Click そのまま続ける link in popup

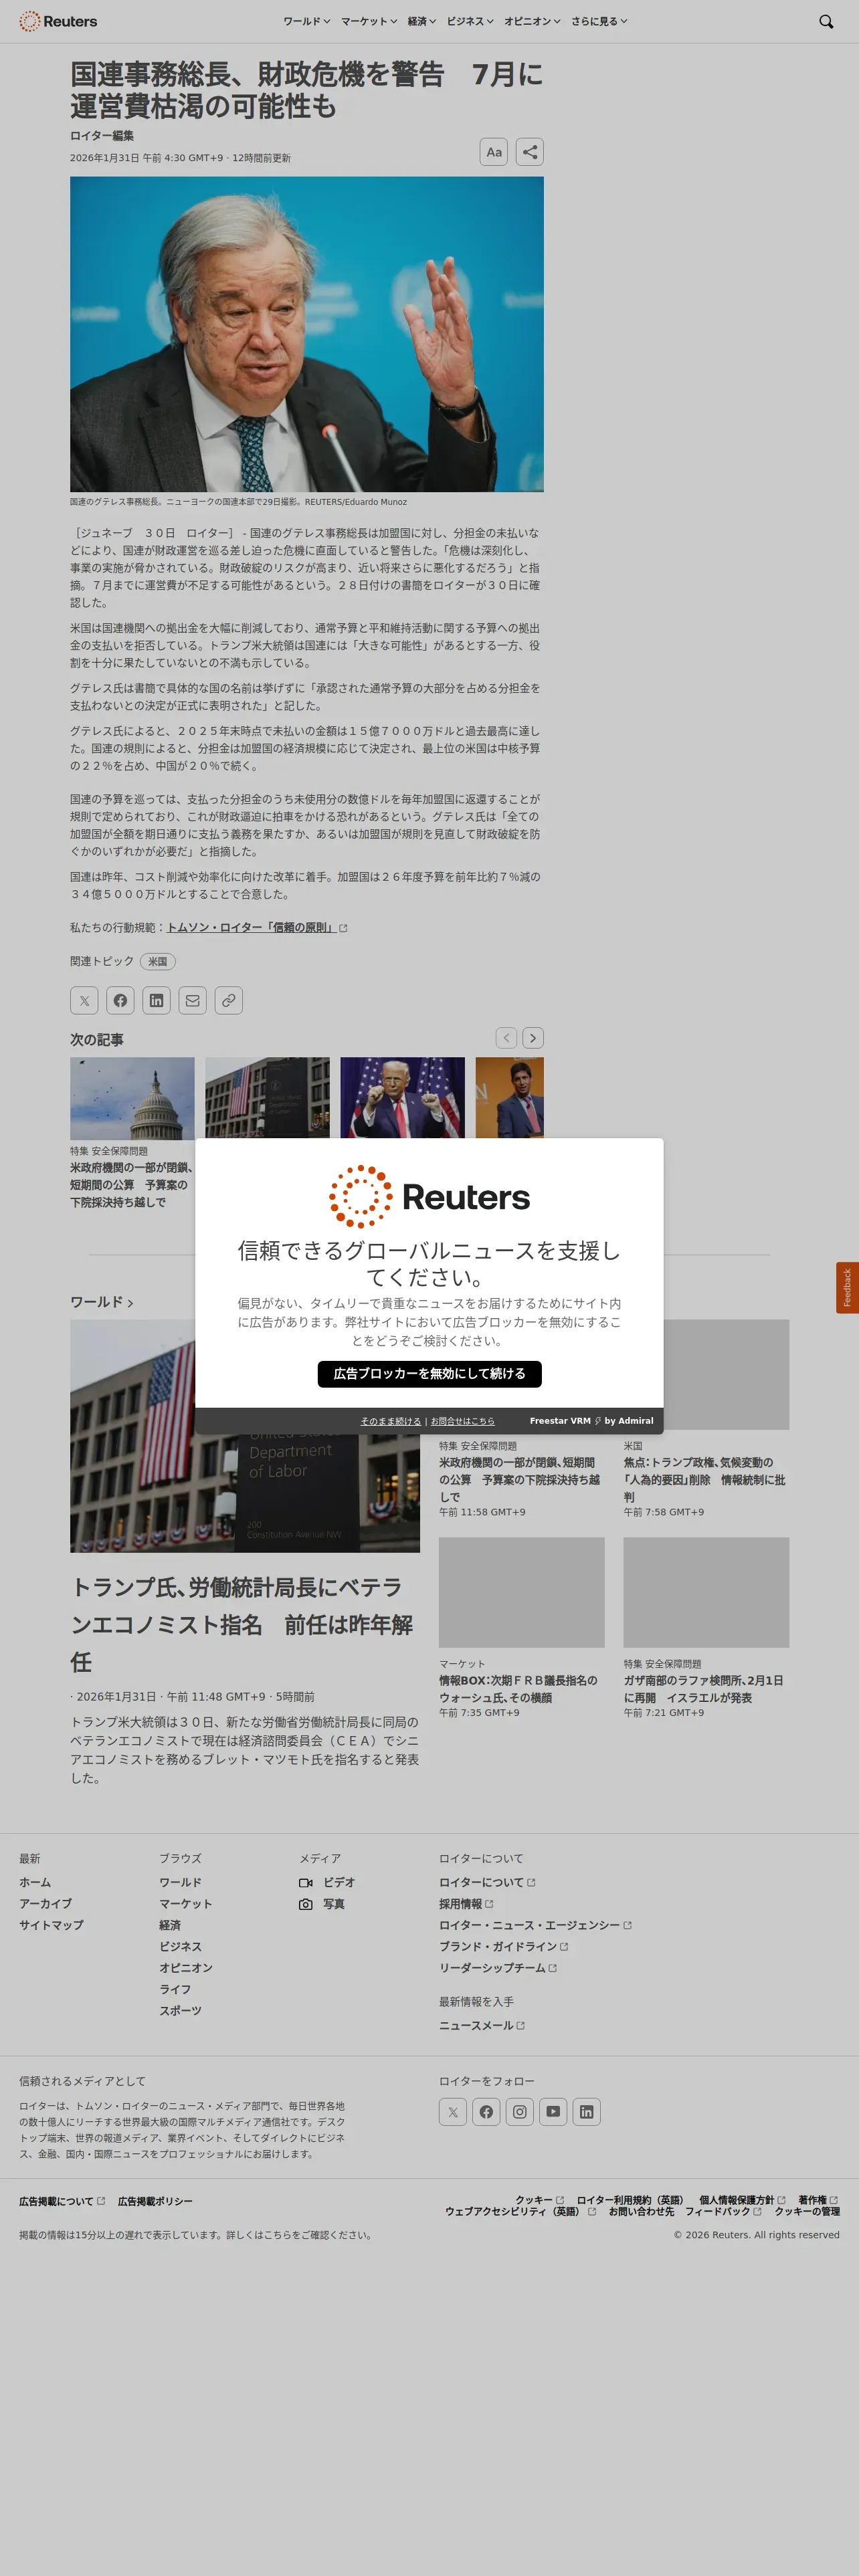(x=391, y=1421)
